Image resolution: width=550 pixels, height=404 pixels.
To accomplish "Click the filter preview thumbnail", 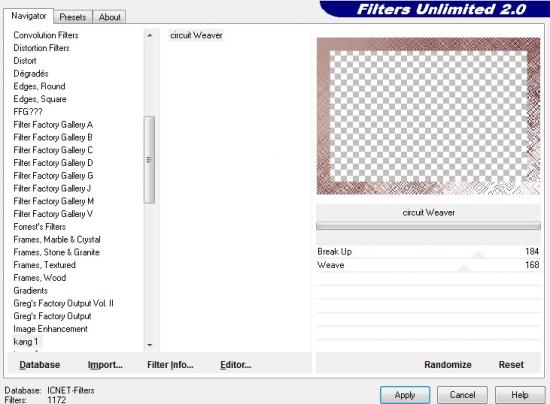I will pyautogui.click(x=428, y=116).
